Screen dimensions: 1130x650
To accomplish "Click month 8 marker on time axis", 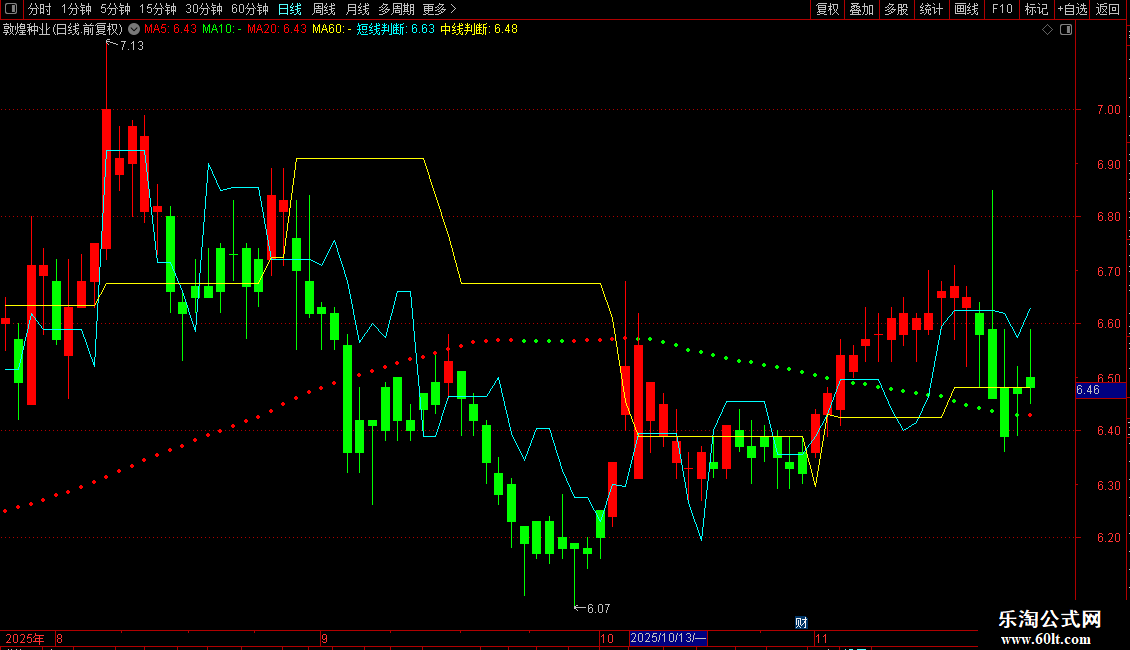I will (59, 638).
